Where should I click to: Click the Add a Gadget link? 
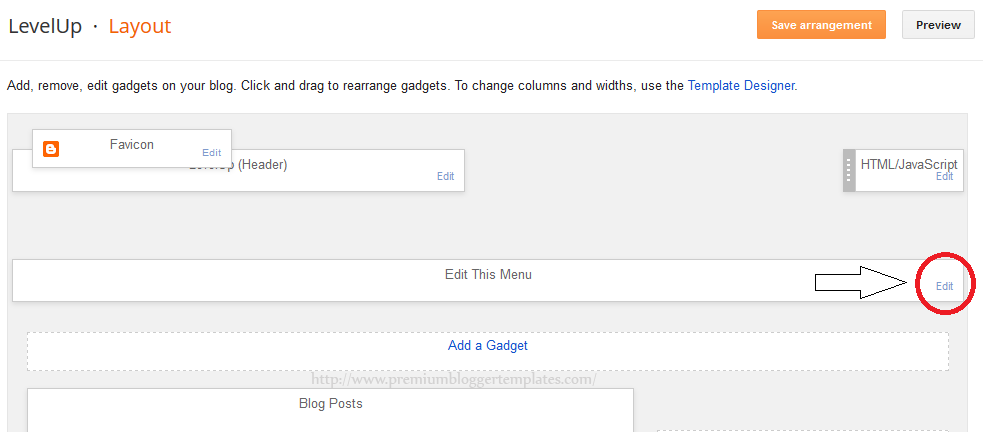click(488, 345)
